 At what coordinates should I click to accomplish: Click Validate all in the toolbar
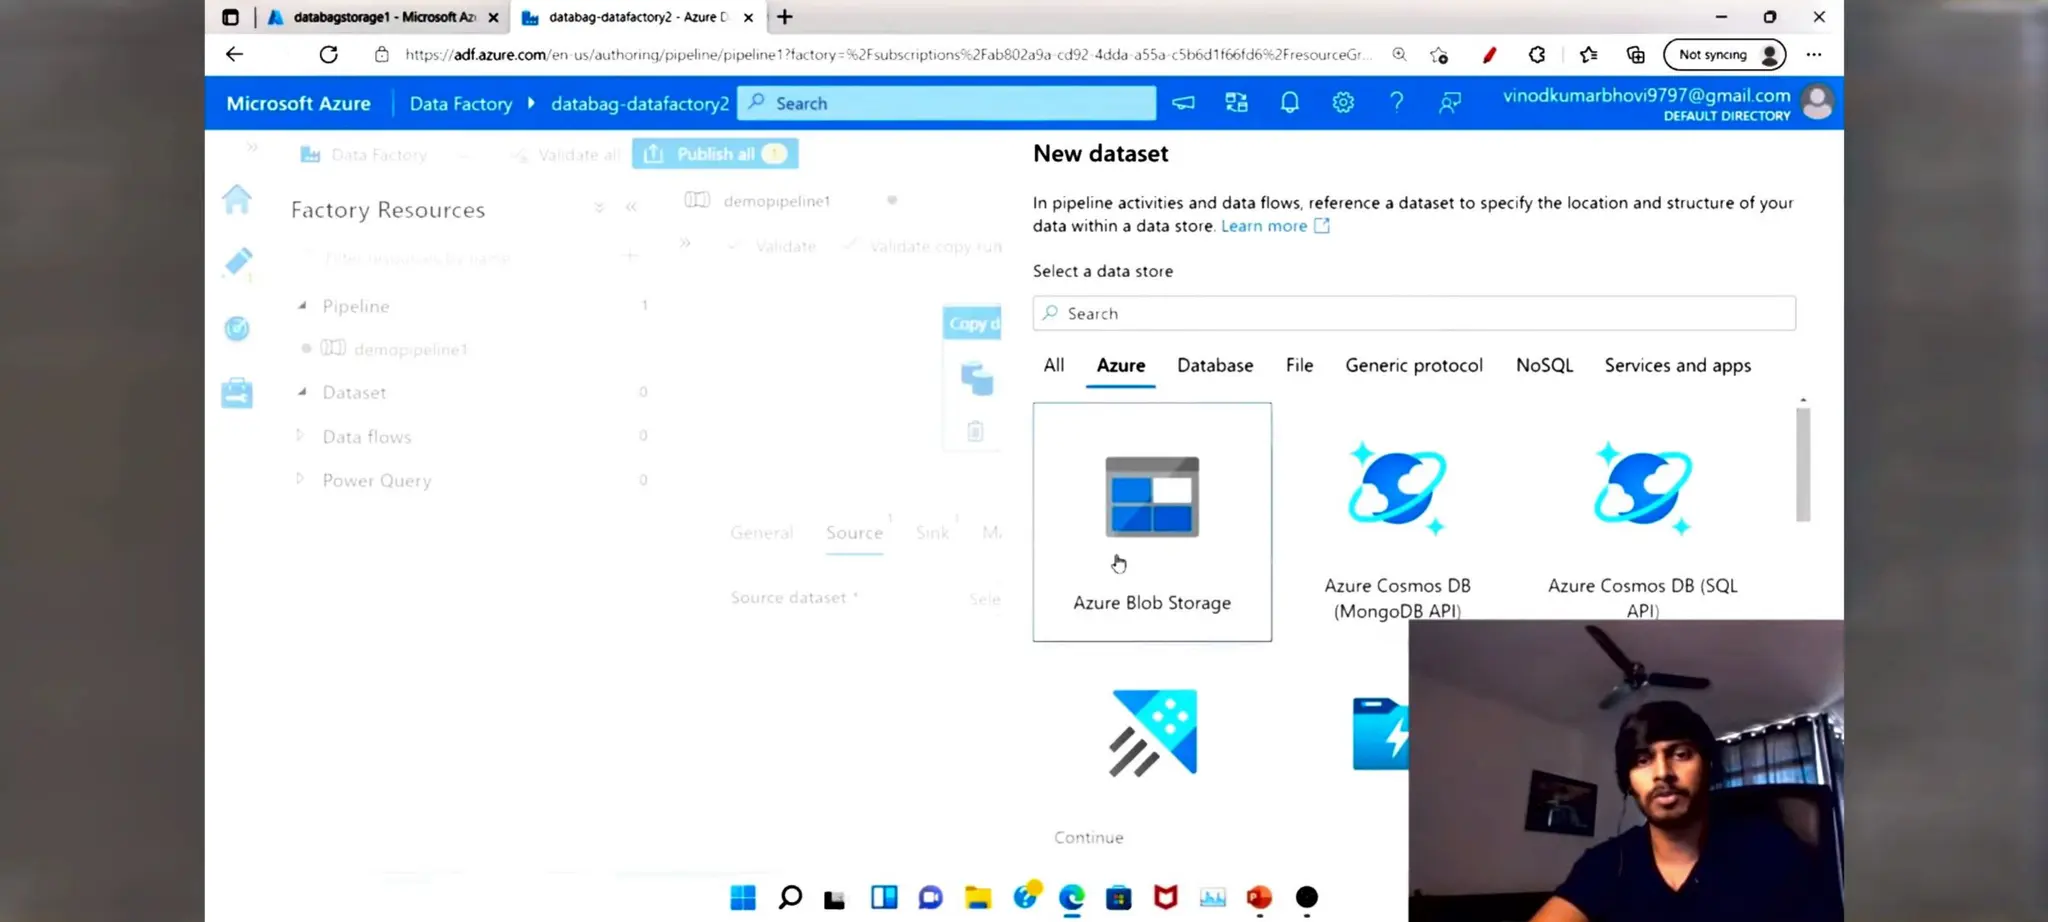[567, 155]
